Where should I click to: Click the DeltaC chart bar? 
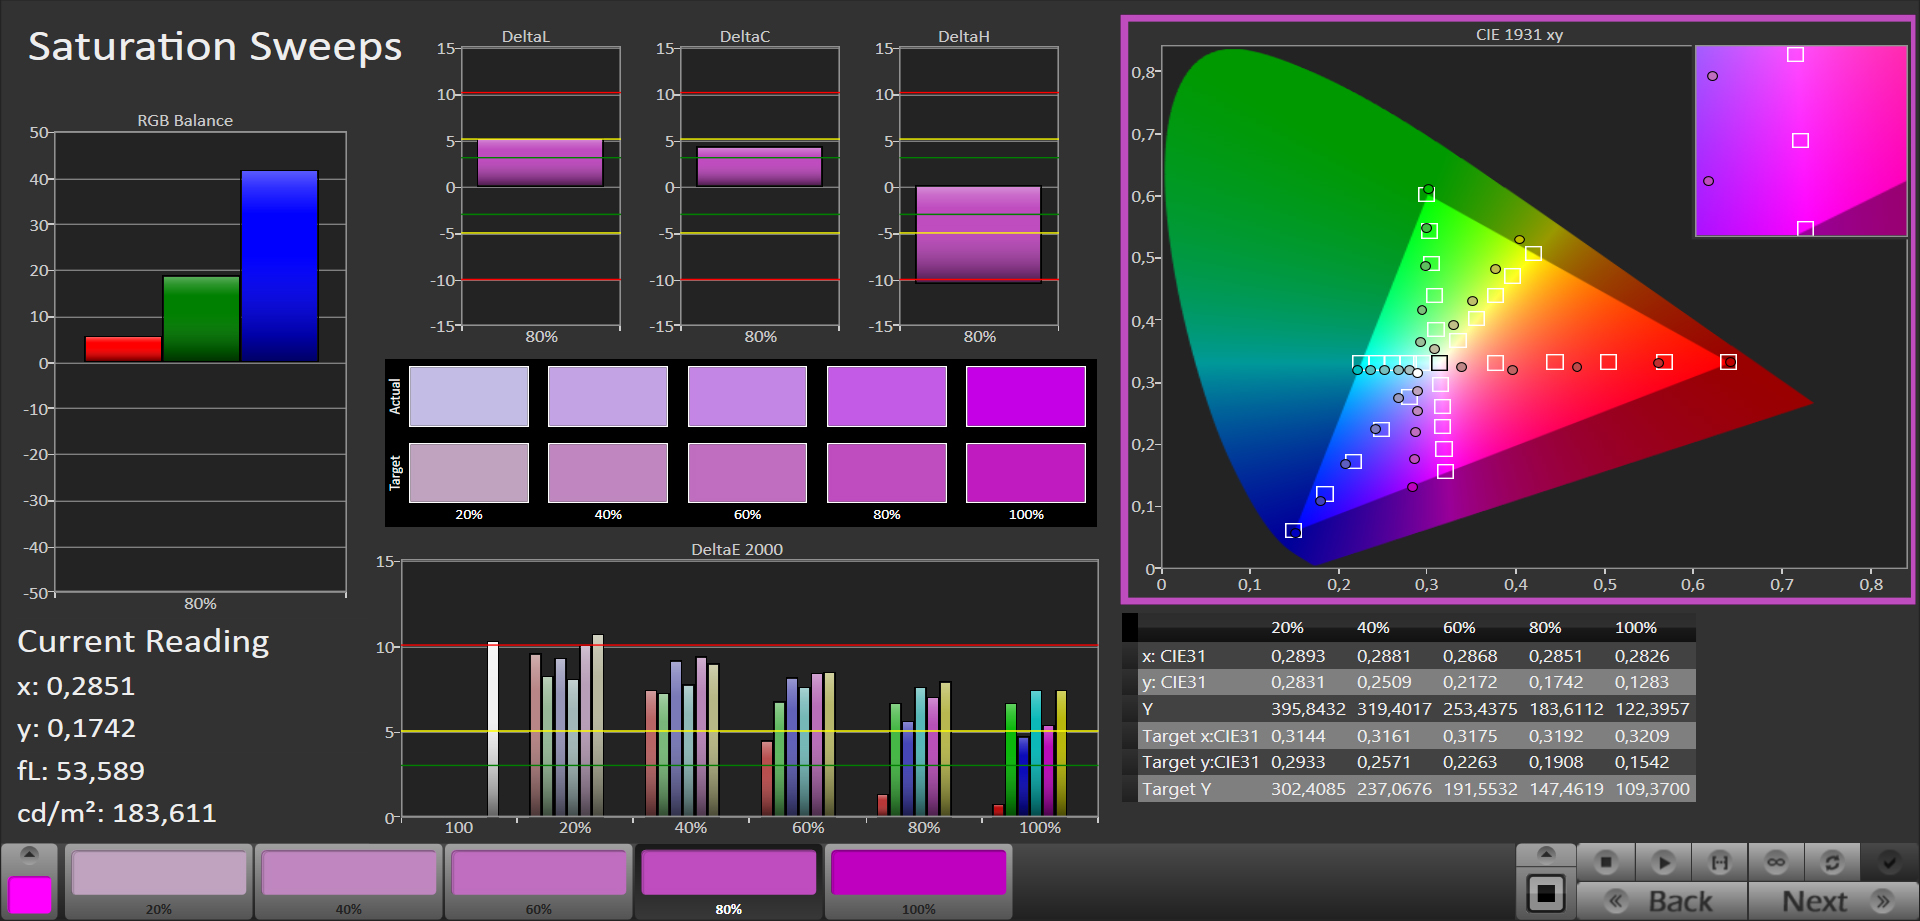point(759,167)
